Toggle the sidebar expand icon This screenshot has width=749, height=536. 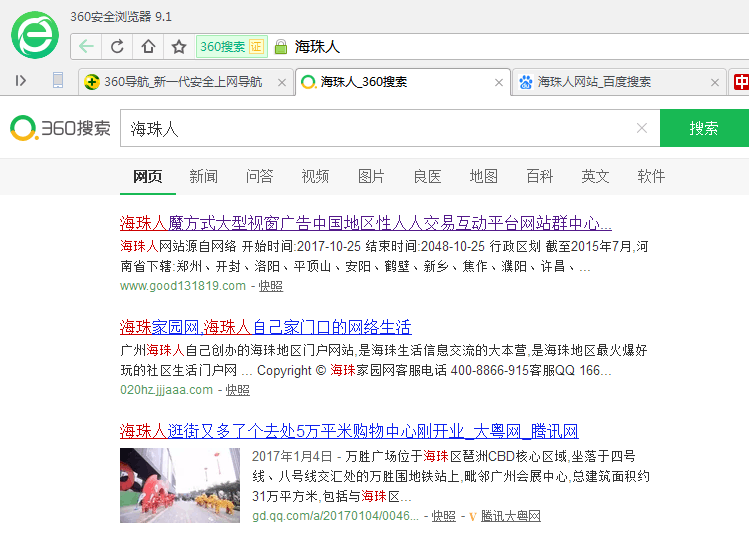[20, 80]
